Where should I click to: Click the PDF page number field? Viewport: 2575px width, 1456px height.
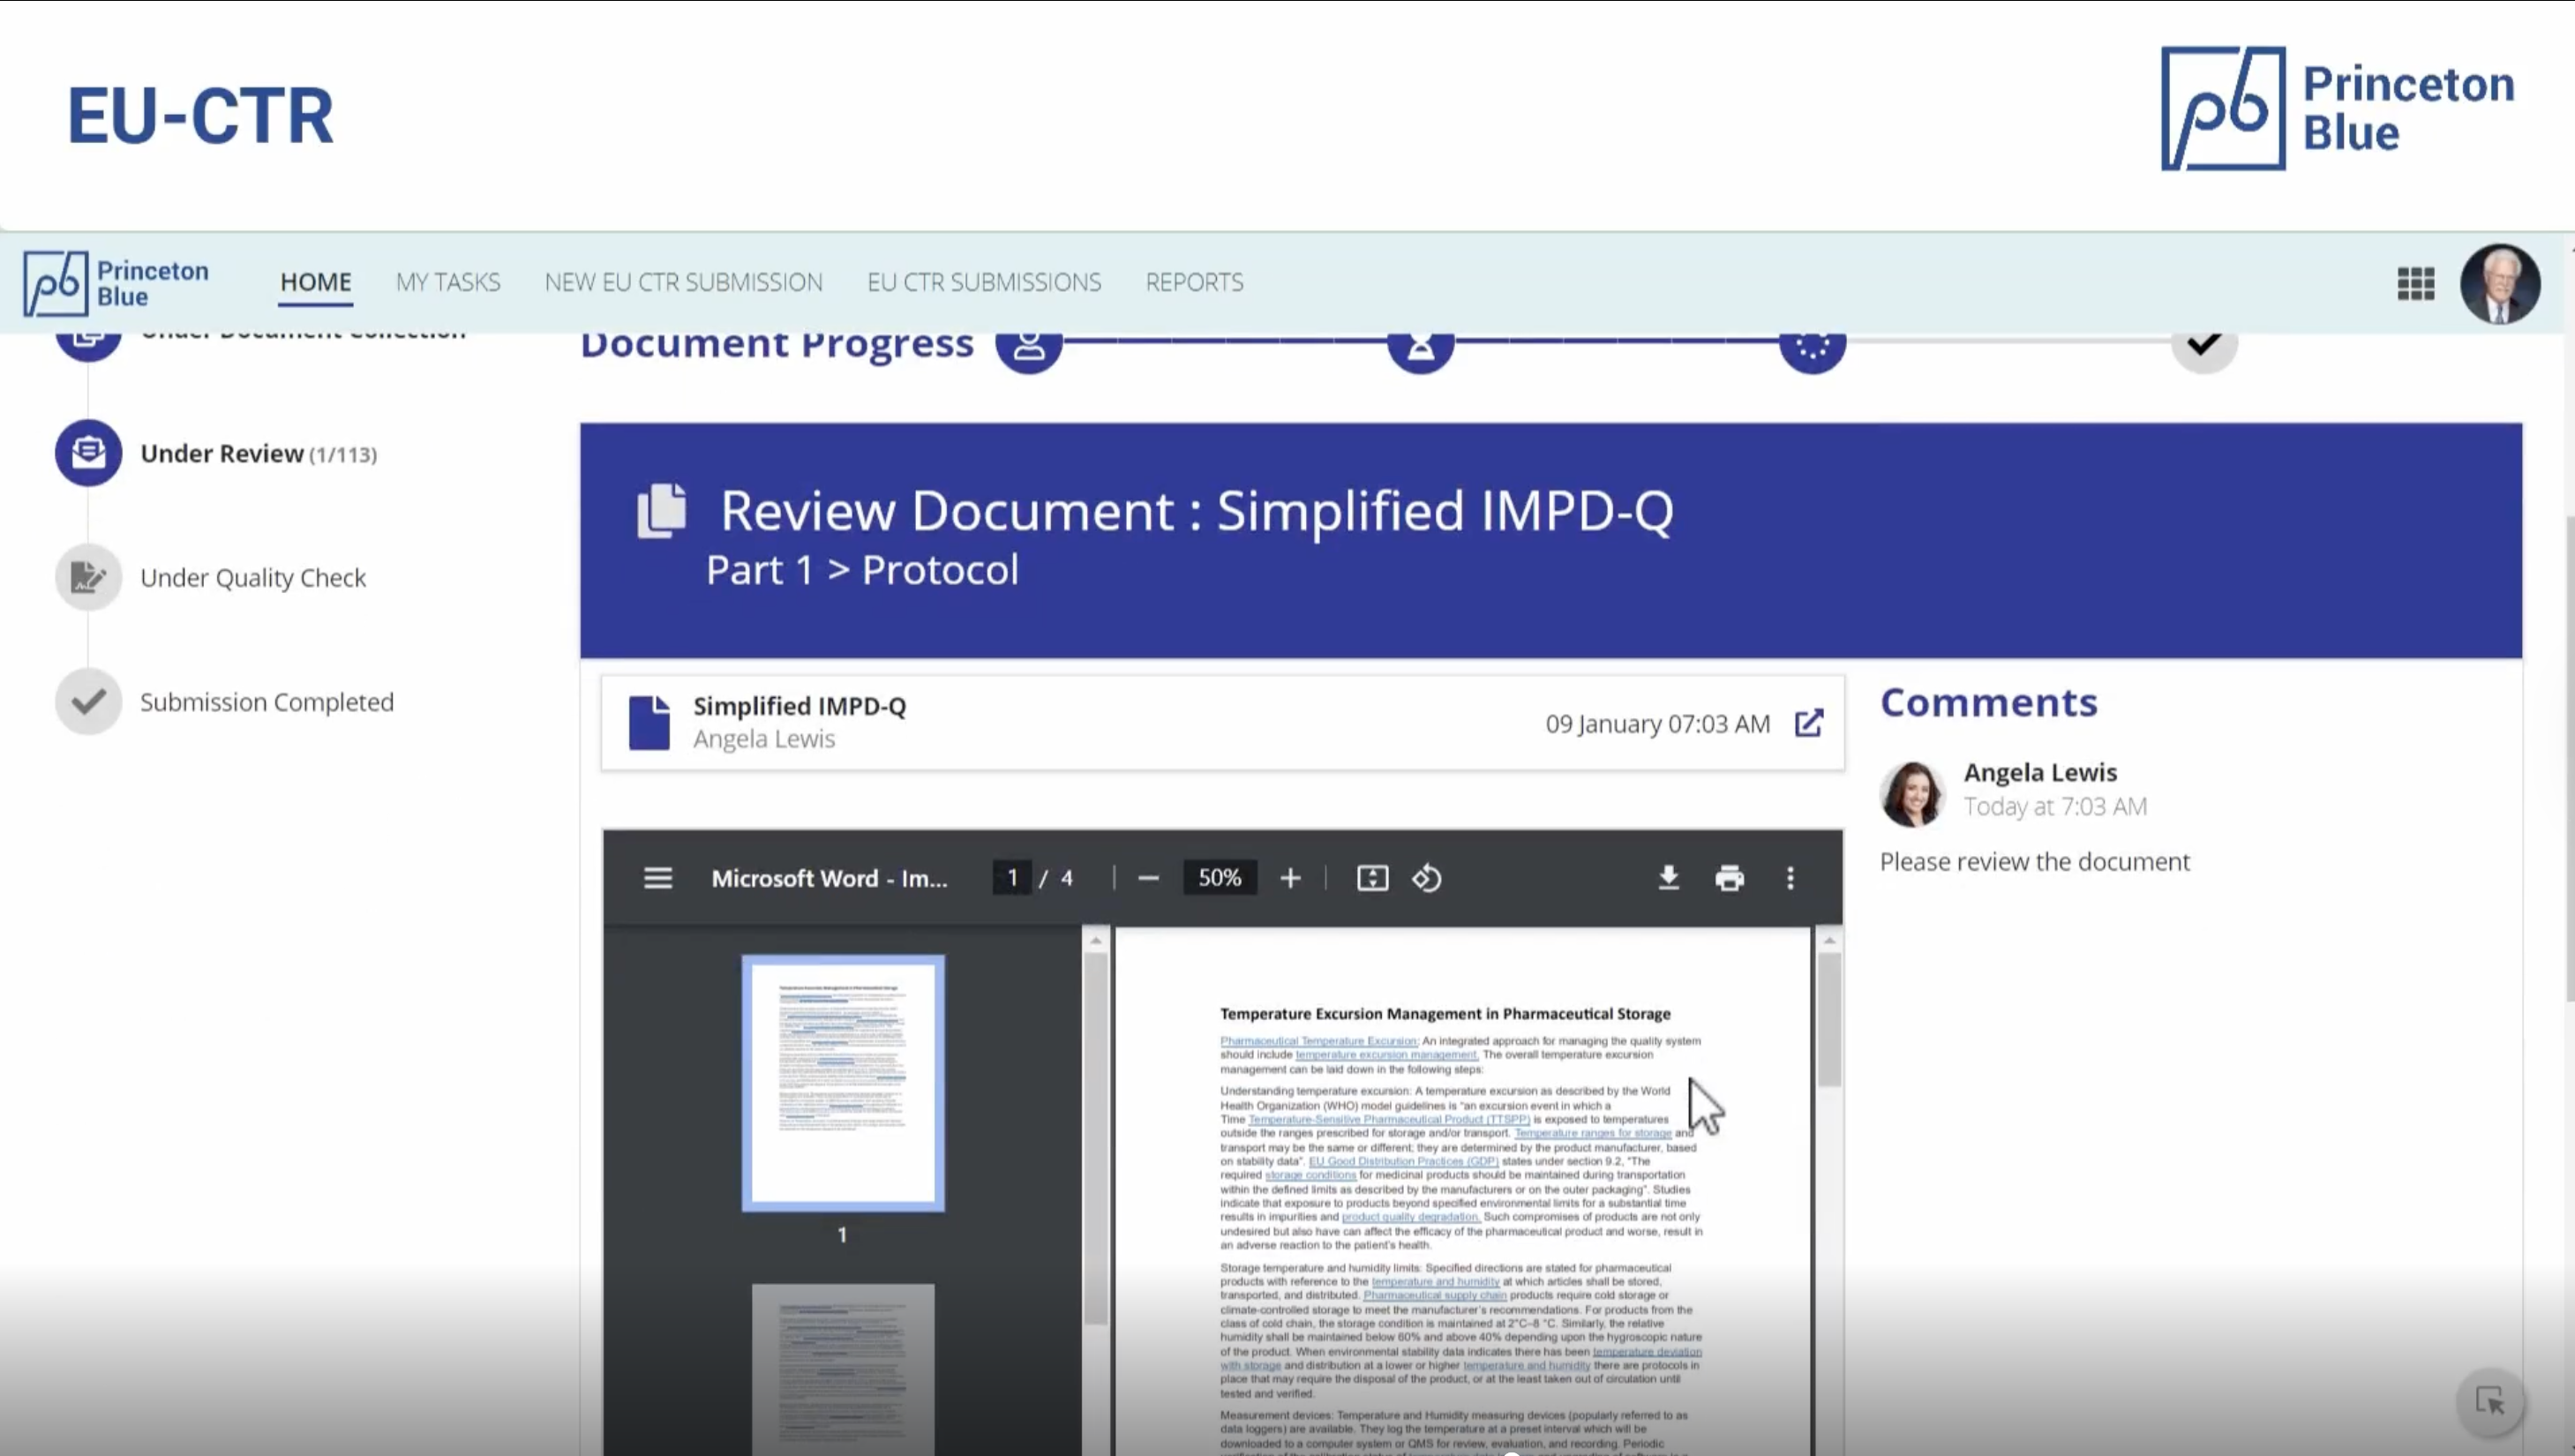tap(1012, 878)
